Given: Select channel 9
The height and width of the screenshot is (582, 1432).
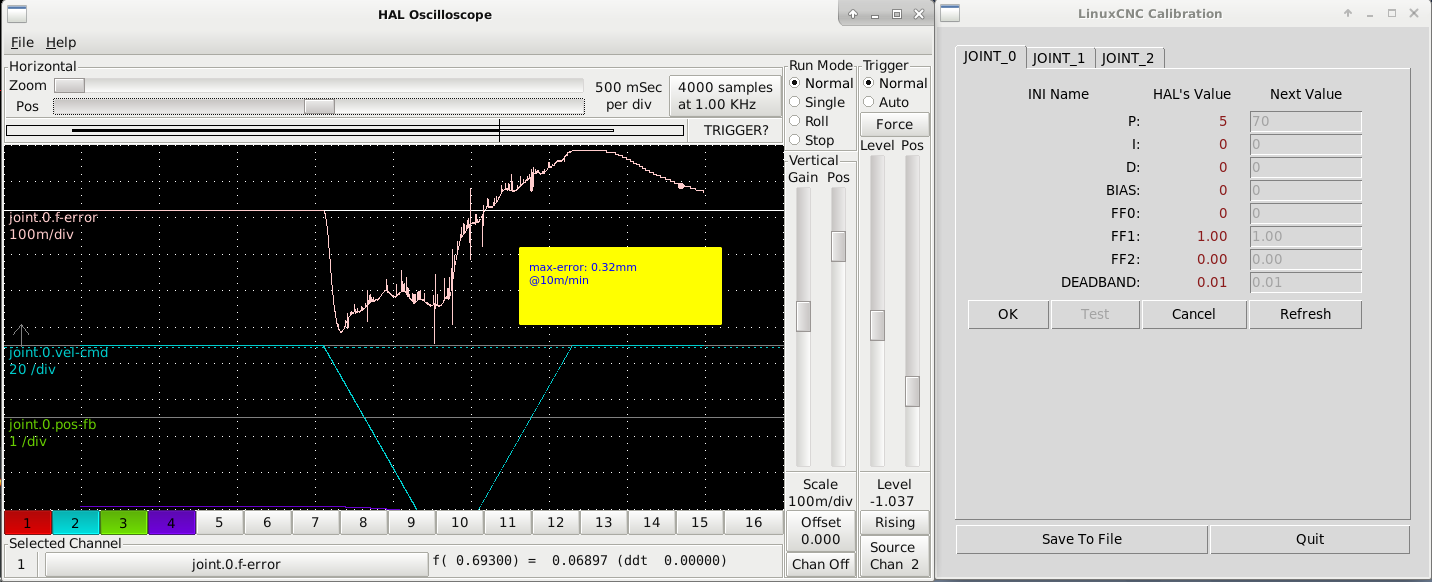Looking at the screenshot, I should tap(412, 522).
